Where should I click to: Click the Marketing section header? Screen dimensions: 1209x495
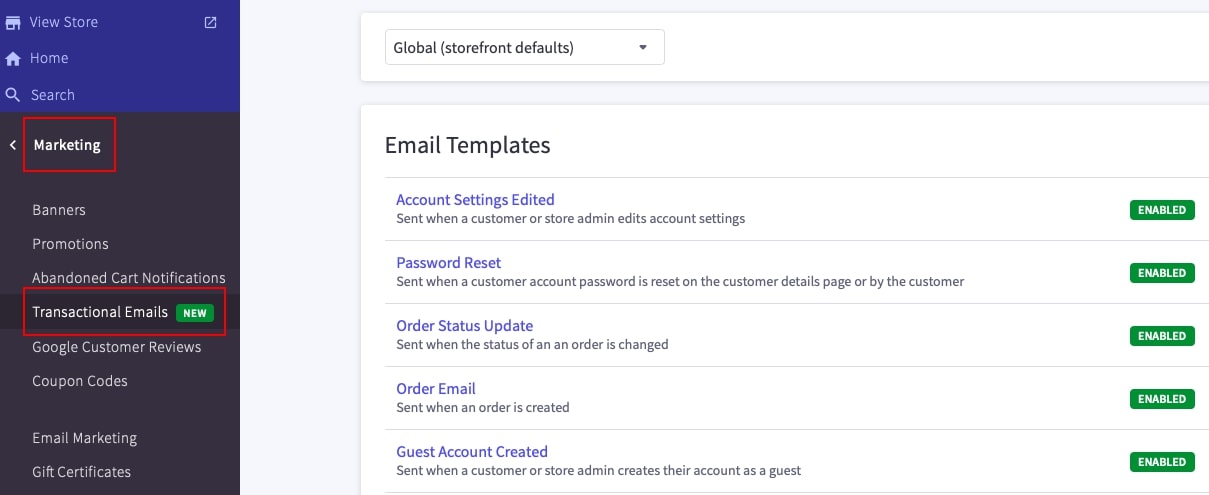(67, 145)
